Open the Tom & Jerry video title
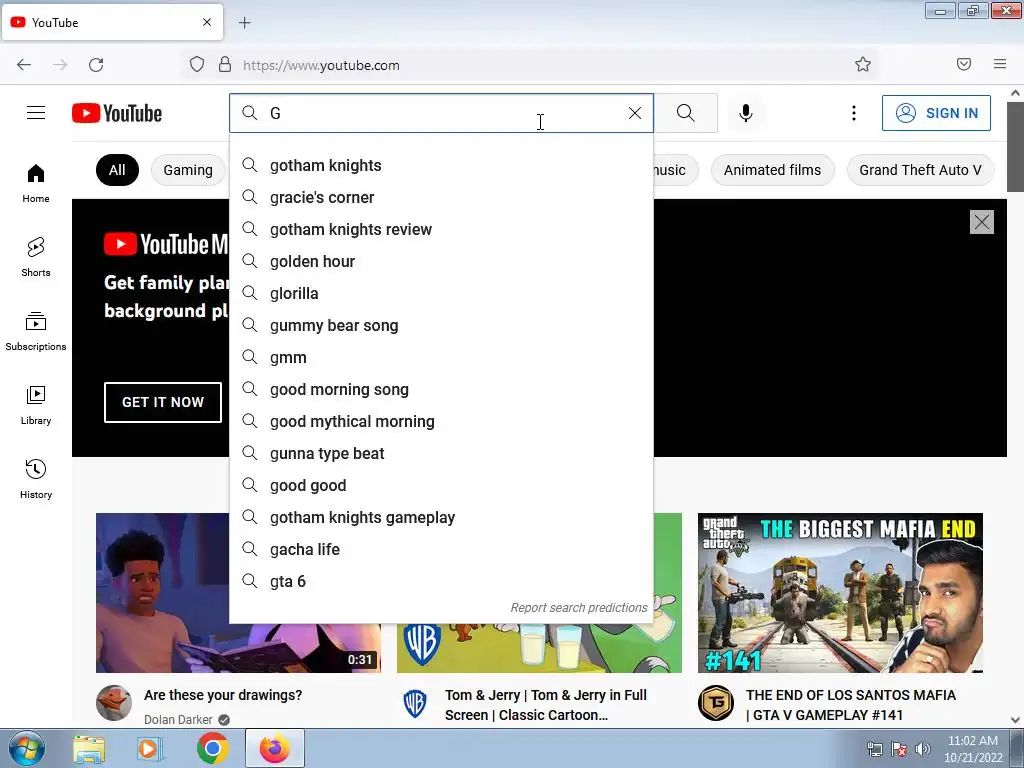Screen dimensions: 1024x768 point(546,705)
